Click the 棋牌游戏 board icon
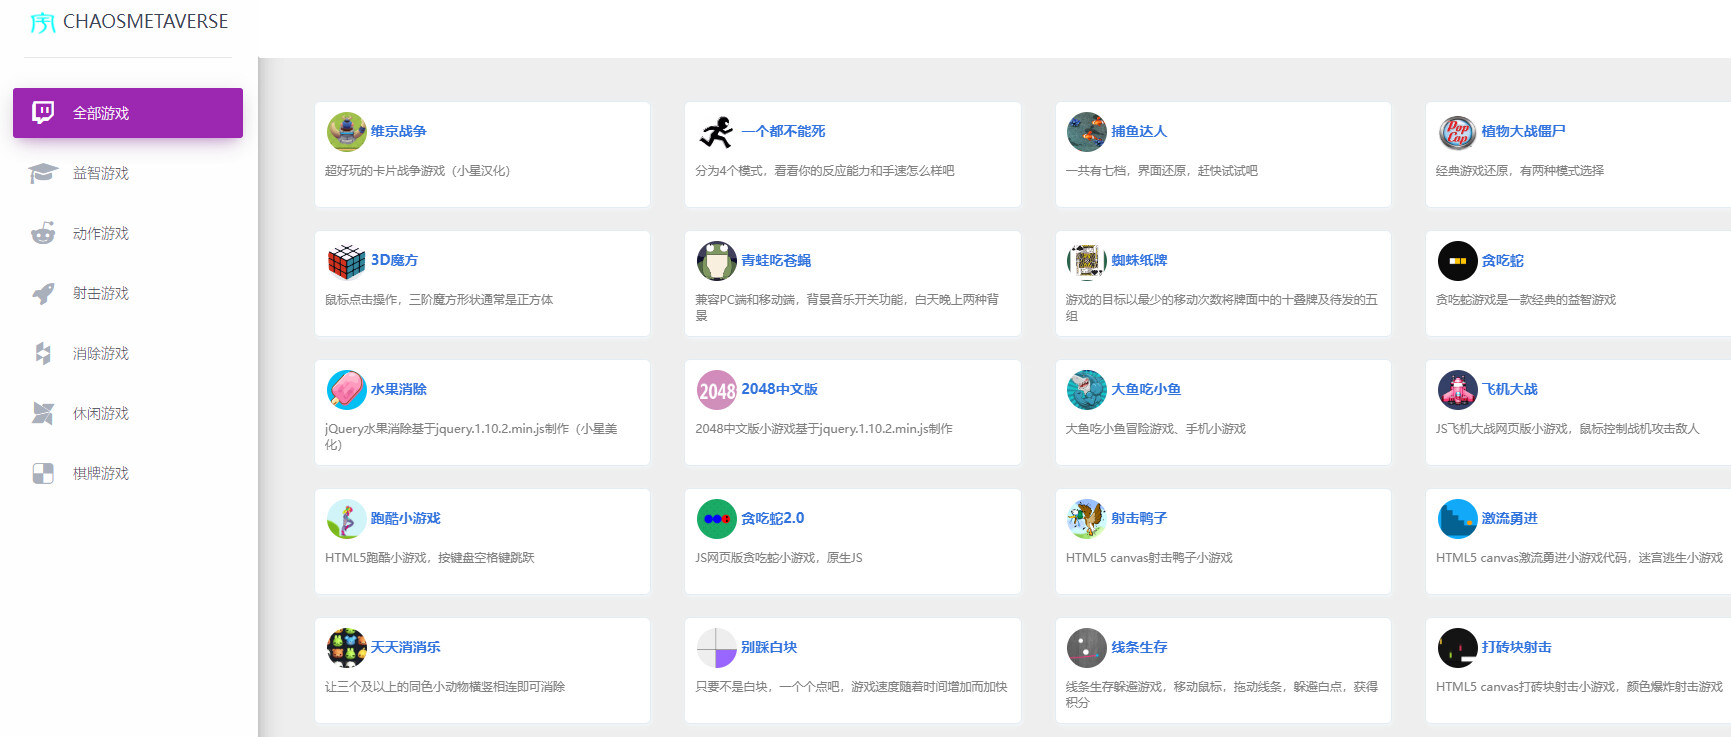1731x737 pixels. [43, 473]
